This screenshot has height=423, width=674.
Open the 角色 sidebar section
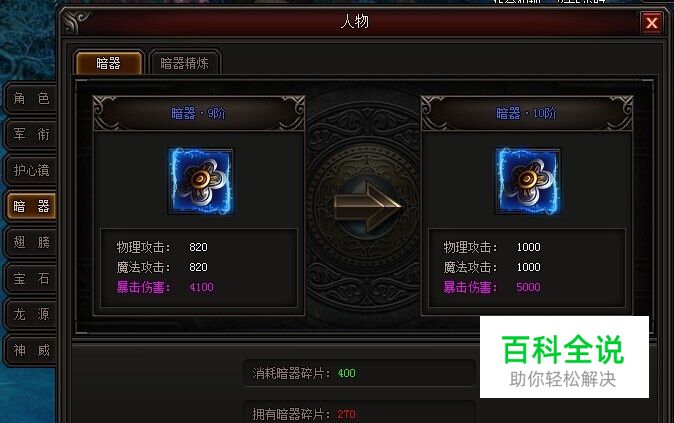tap(31, 98)
